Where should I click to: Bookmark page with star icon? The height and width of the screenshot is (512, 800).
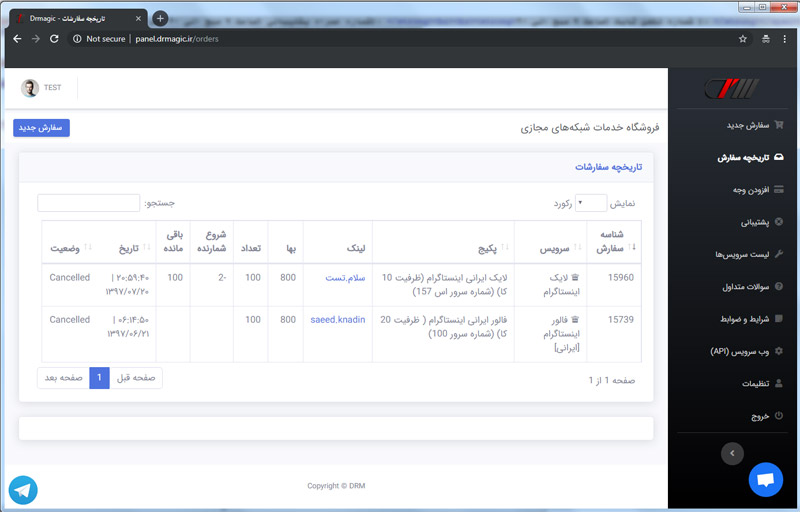pyautogui.click(x=743, y=39)
